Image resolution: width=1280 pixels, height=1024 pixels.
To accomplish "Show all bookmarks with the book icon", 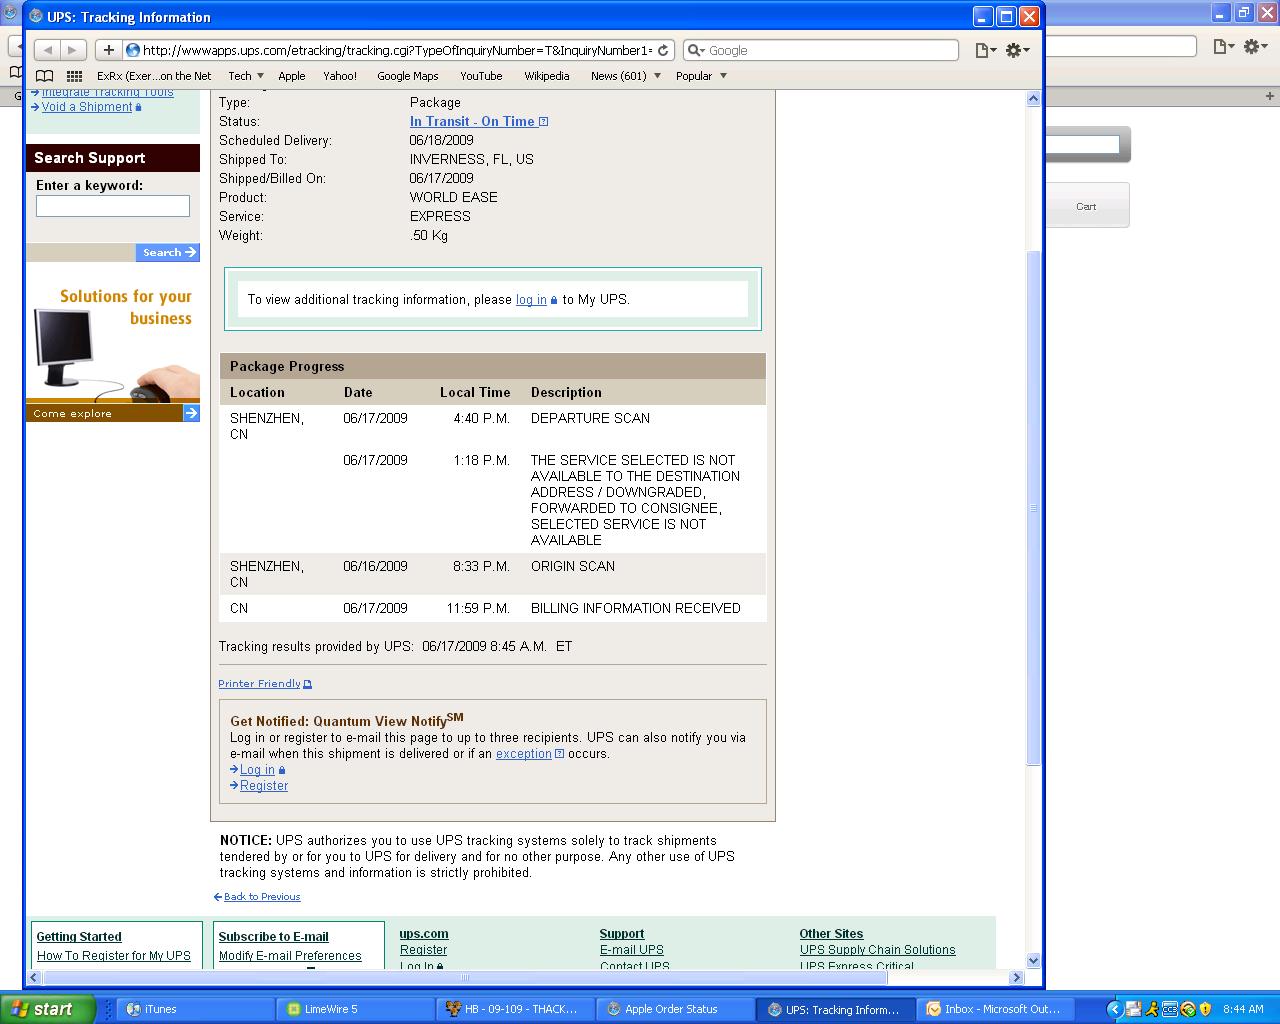I will click(x=44, y=76).
